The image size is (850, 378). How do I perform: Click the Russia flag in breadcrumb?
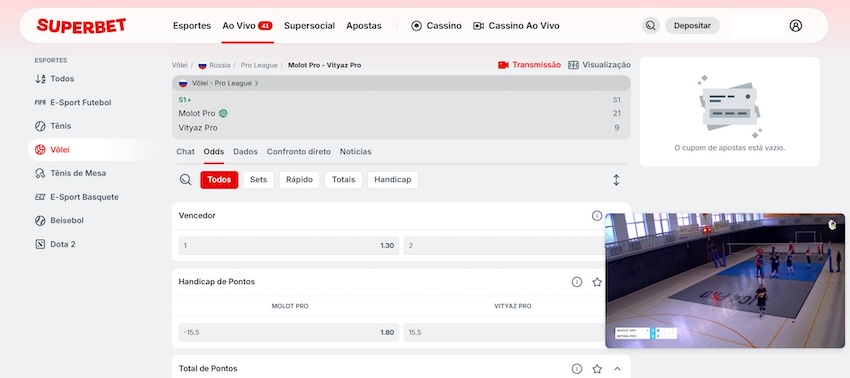click(202, 65)
